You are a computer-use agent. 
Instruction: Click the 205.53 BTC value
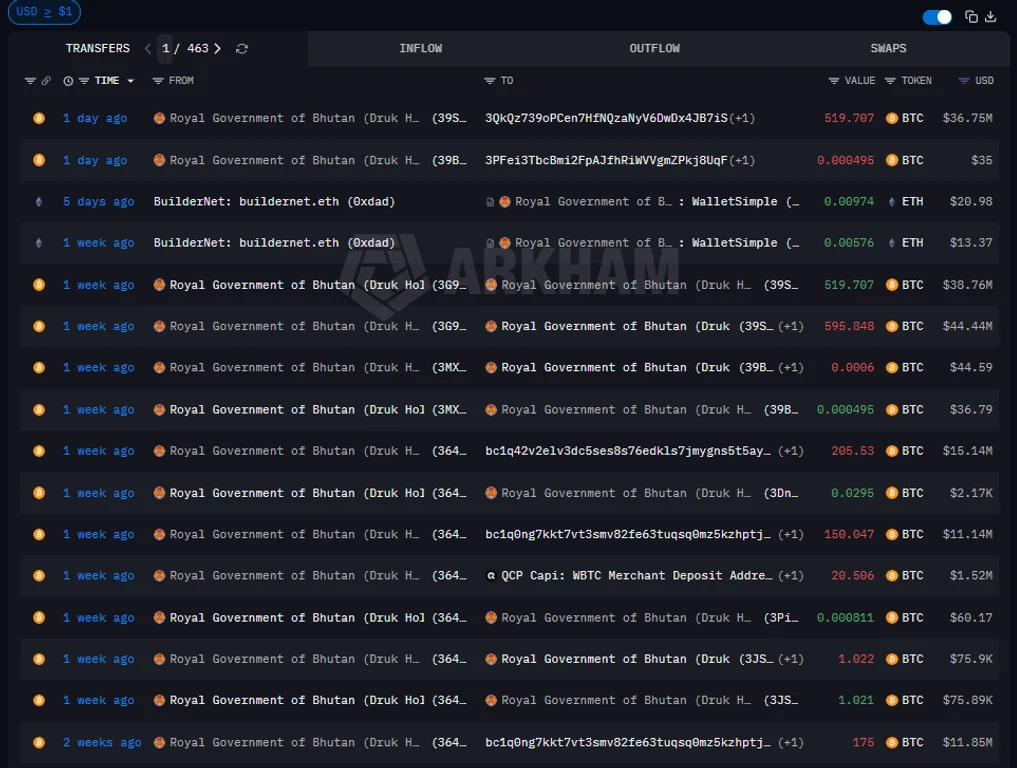(852, 451)
